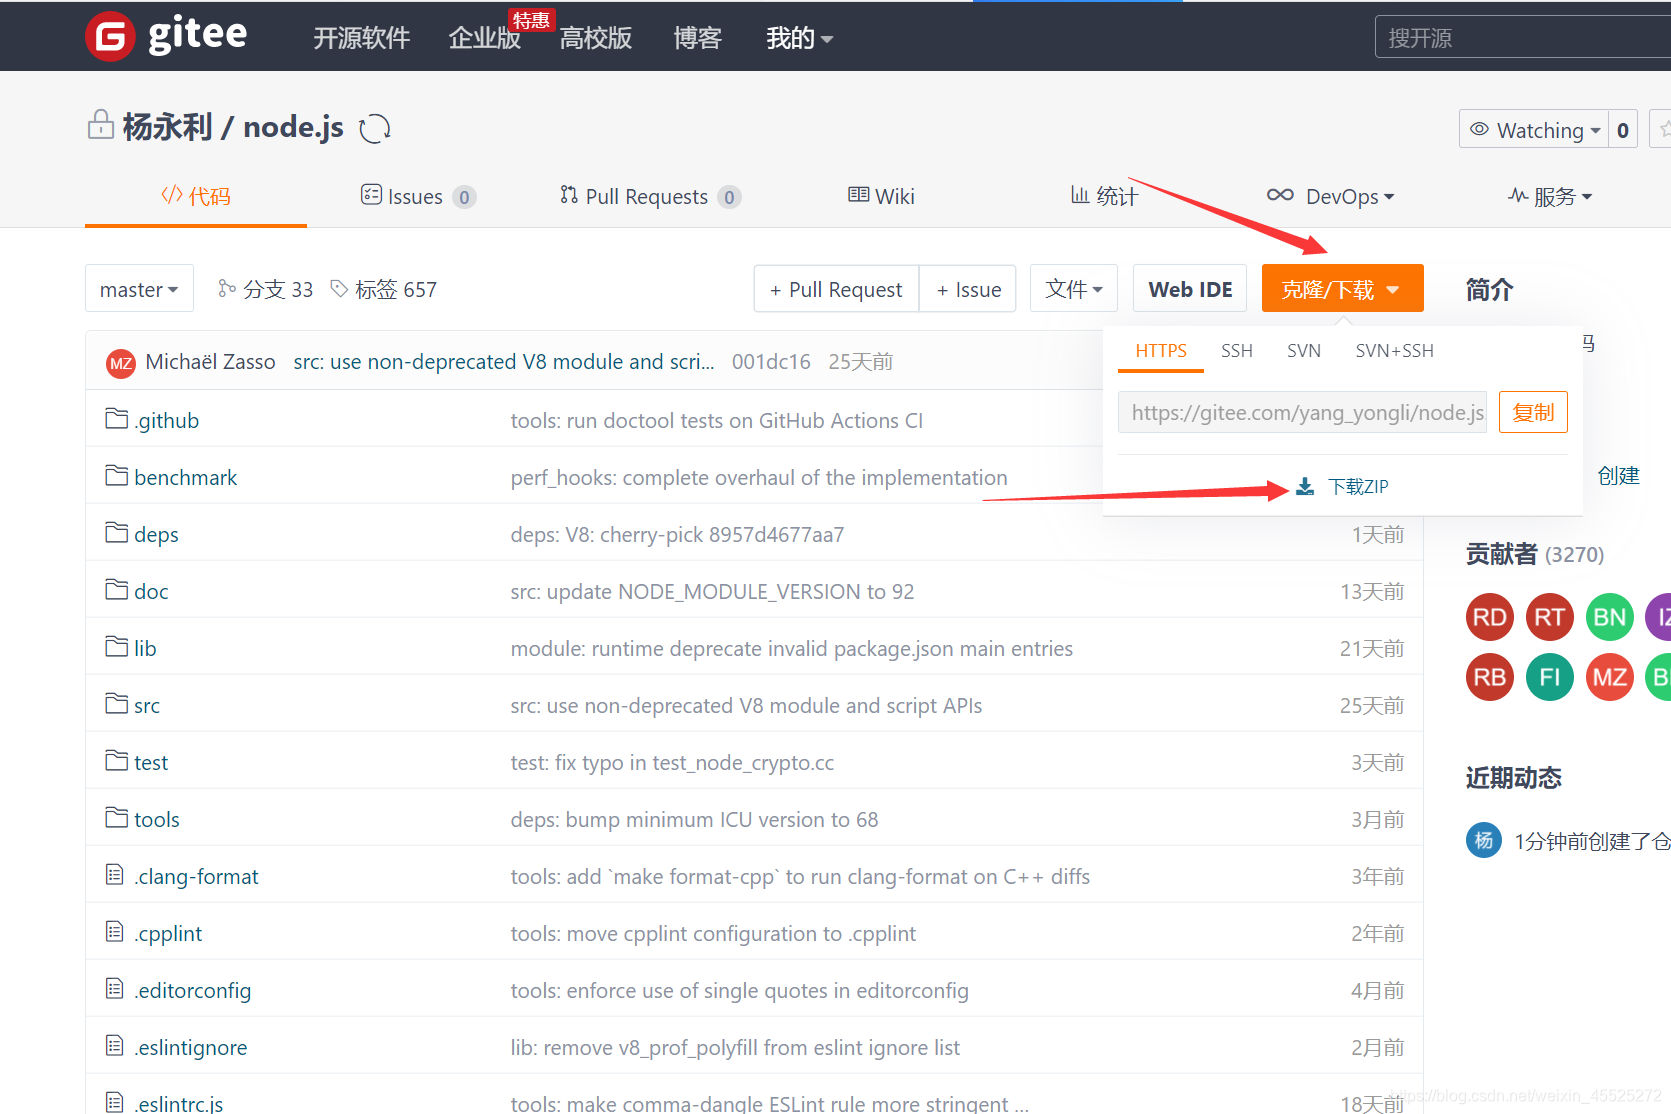Image resolution: width=1671 pixels, height=1114 pixels.
Task: Click the + Issue button
Action: coord(968,289)
